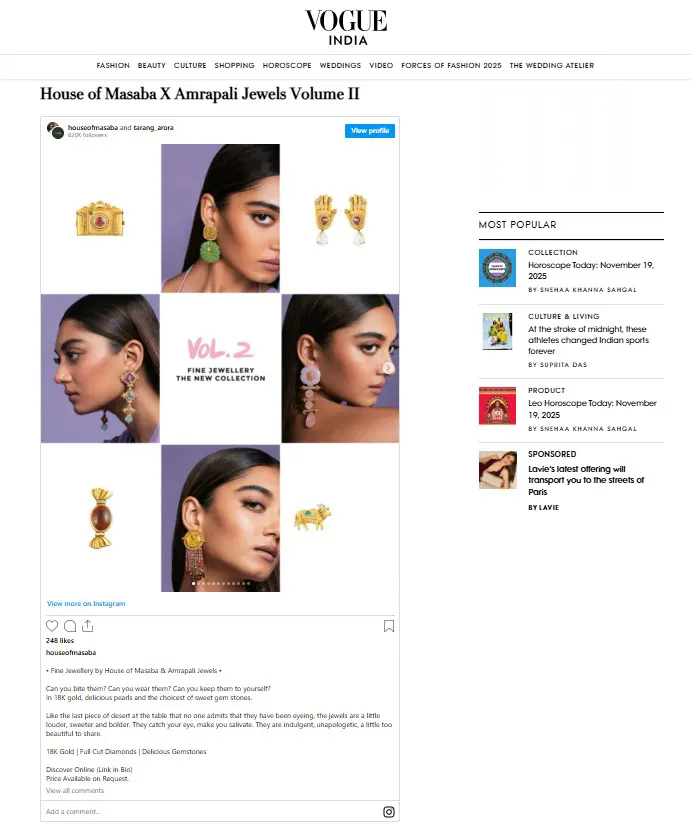Click the Add a comment field

coord(211,811)
